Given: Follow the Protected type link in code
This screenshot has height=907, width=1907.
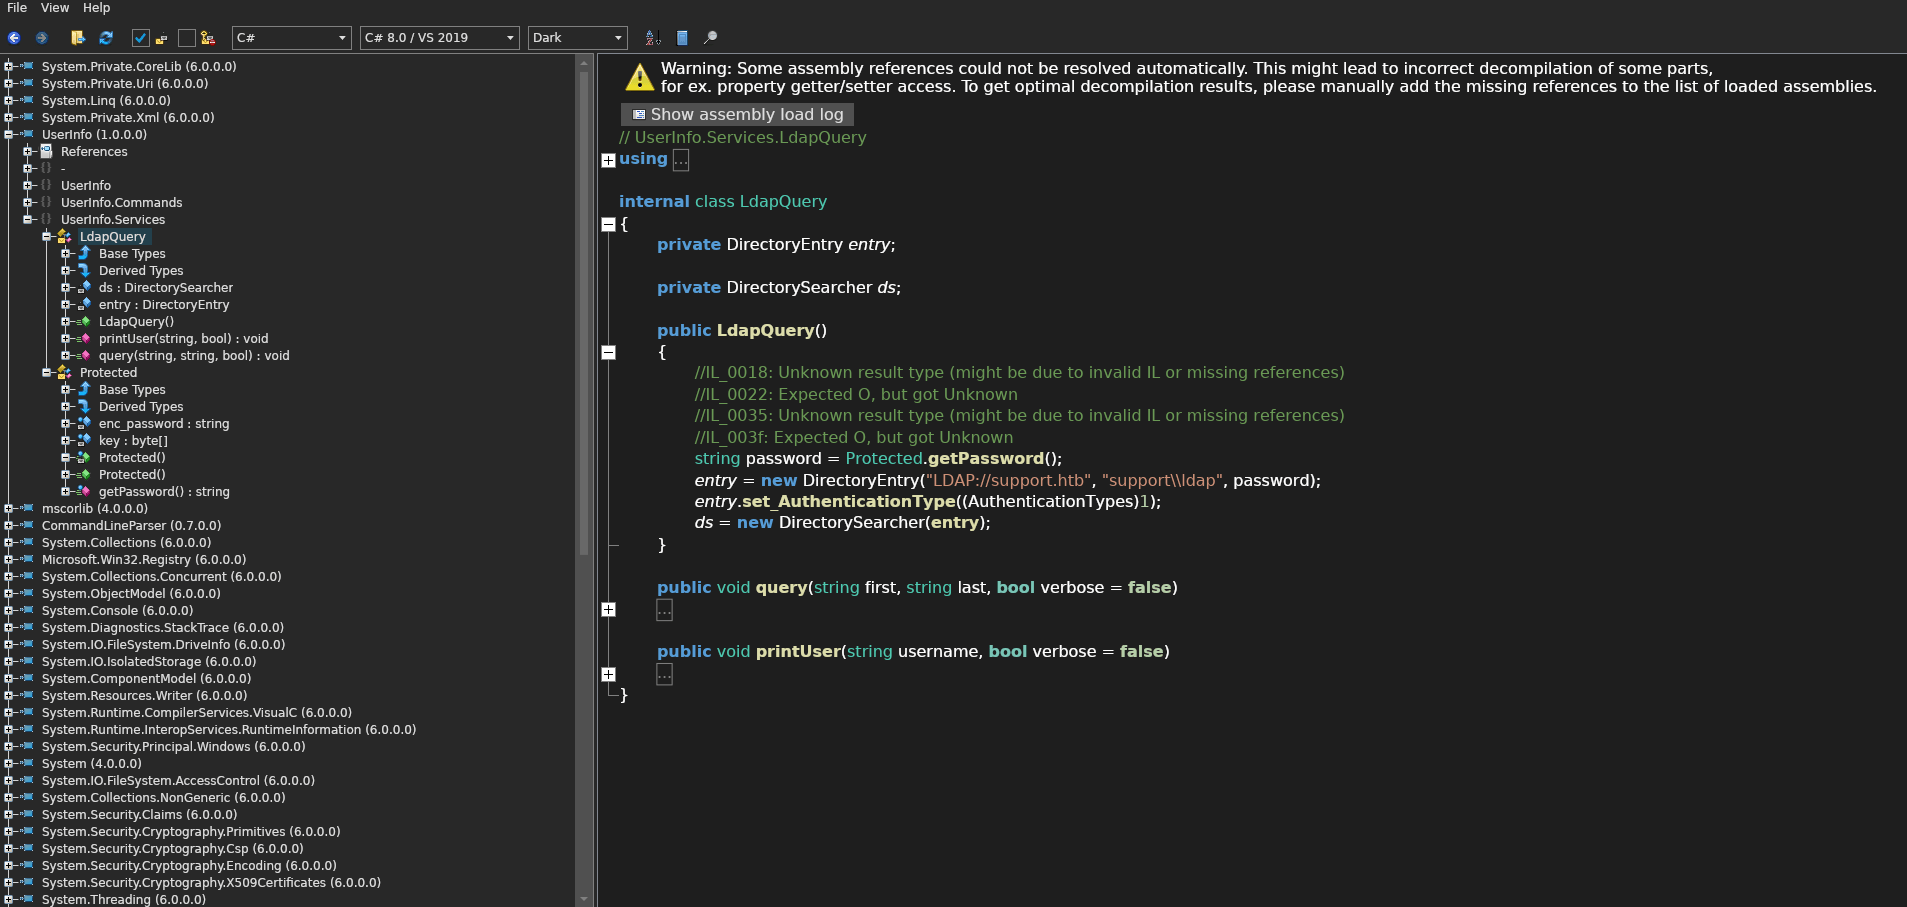Looking at the screenshot, I should pos(884,458).
